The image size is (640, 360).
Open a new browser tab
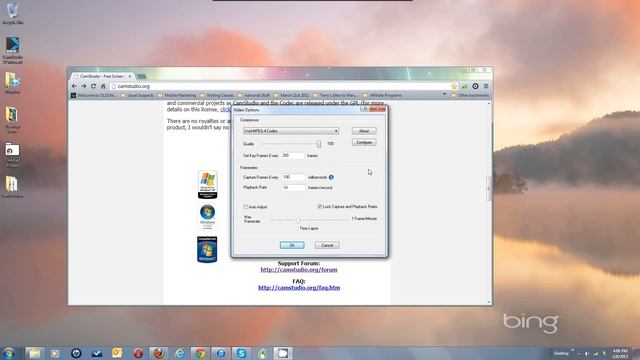[x=141, y=76]
